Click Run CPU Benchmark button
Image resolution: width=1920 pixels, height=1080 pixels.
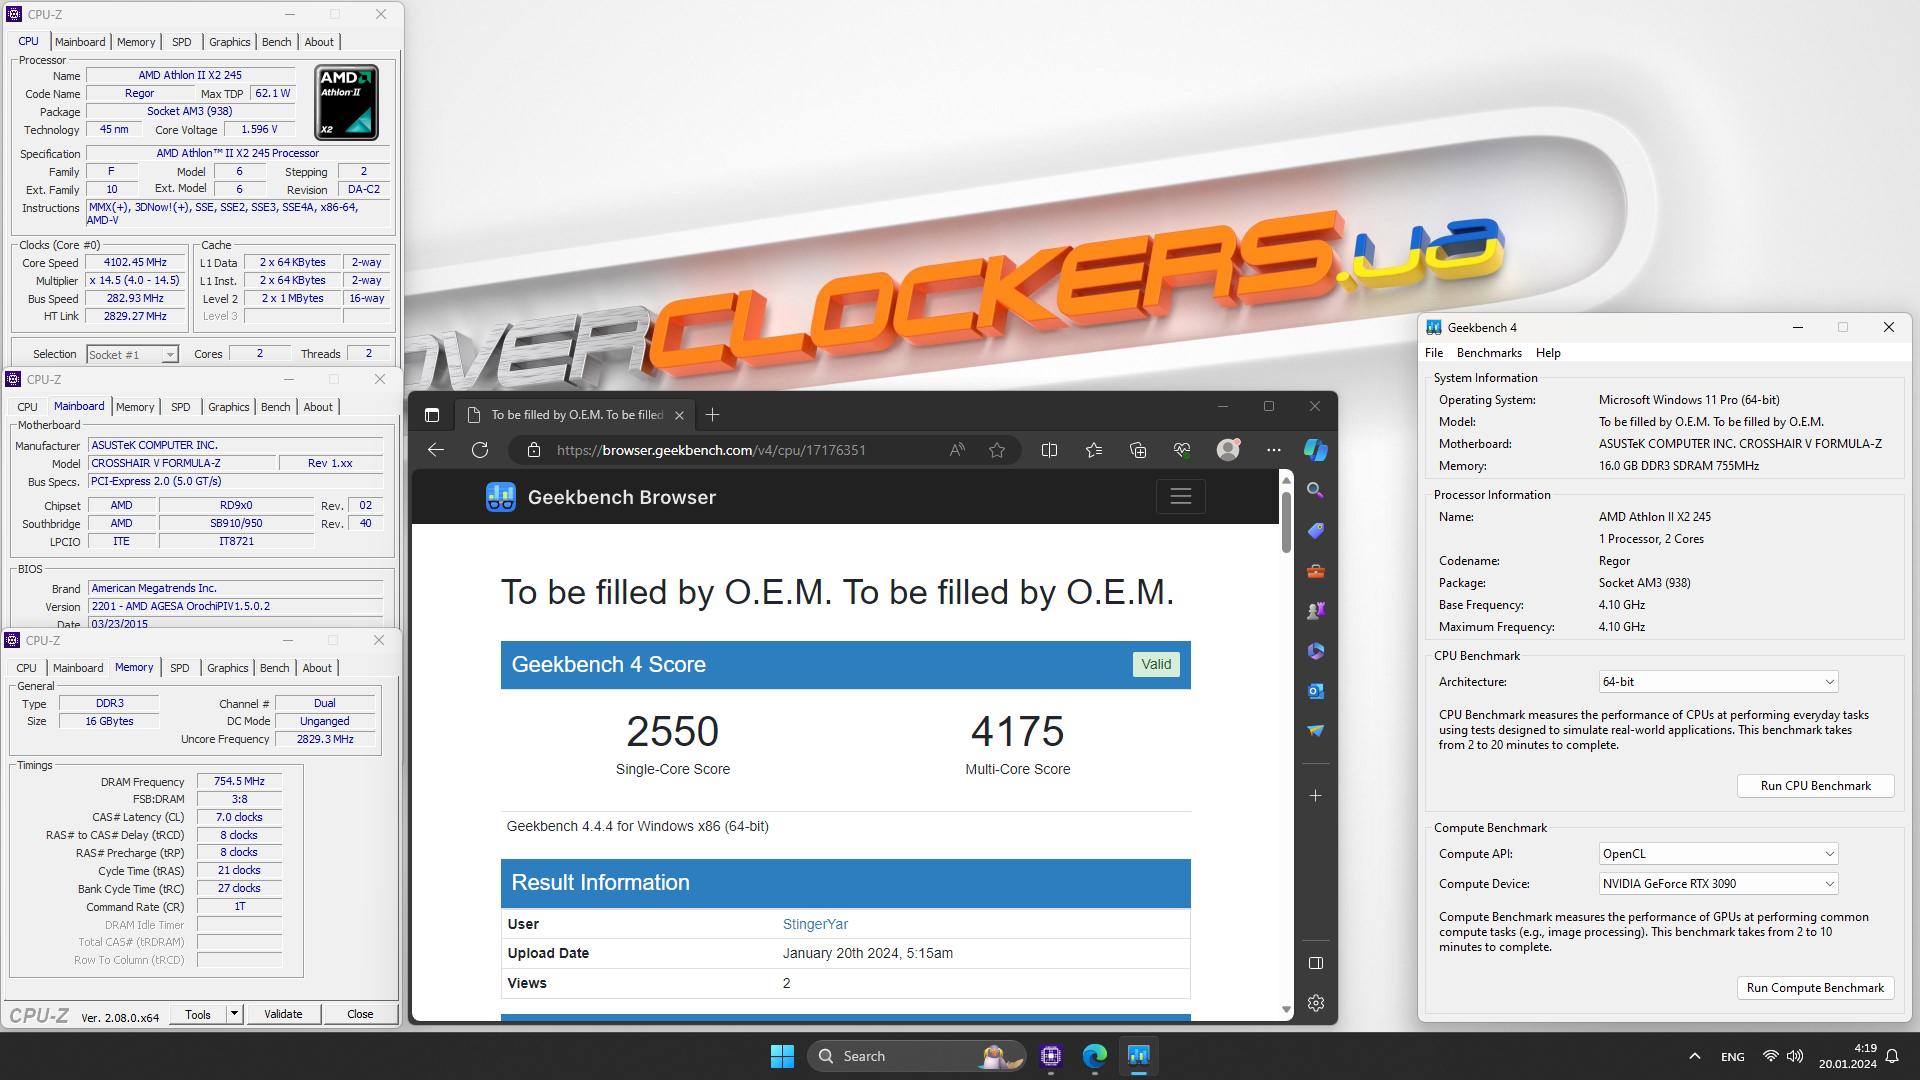[1815, 786]
